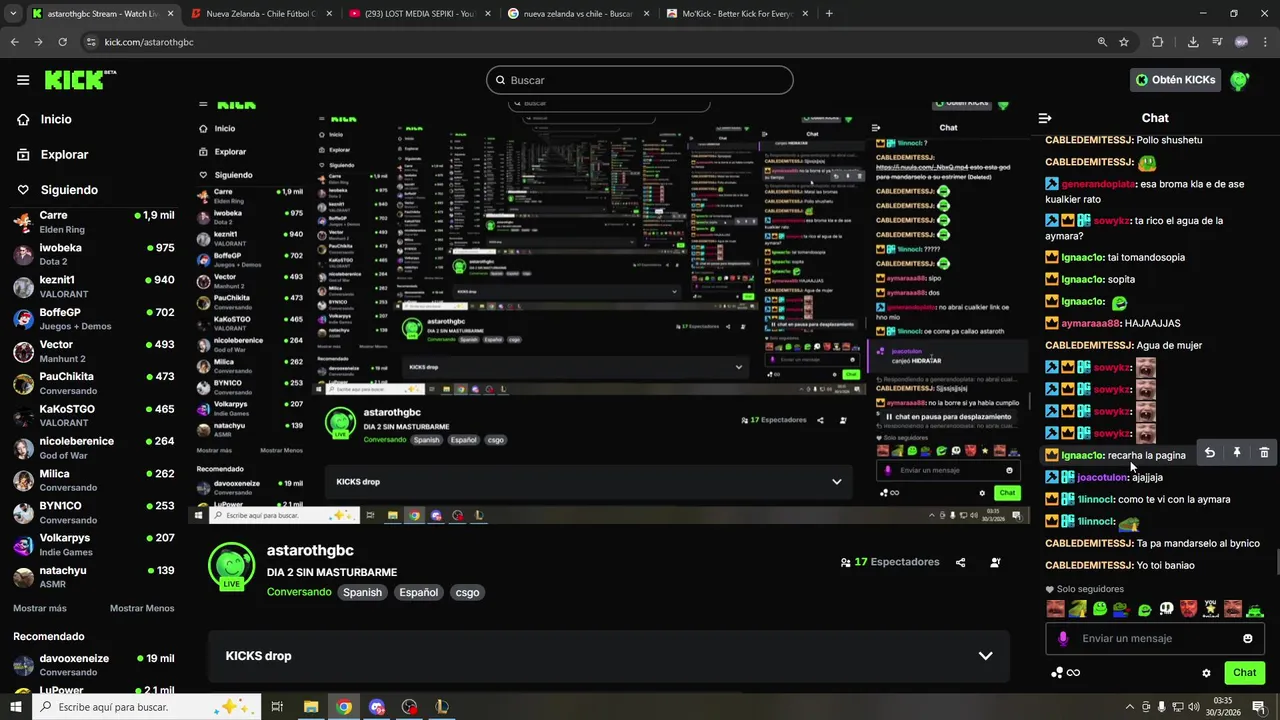
Task: Click the Enviar un mensaje chat input
Action: [x=1154, y=638]
